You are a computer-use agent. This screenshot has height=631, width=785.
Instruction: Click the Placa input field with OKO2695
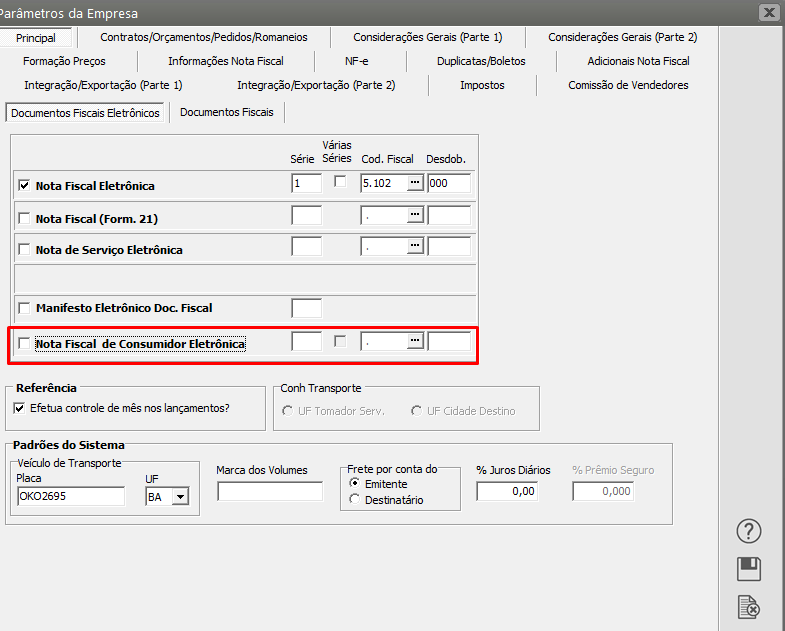click(x=70, y=497)
